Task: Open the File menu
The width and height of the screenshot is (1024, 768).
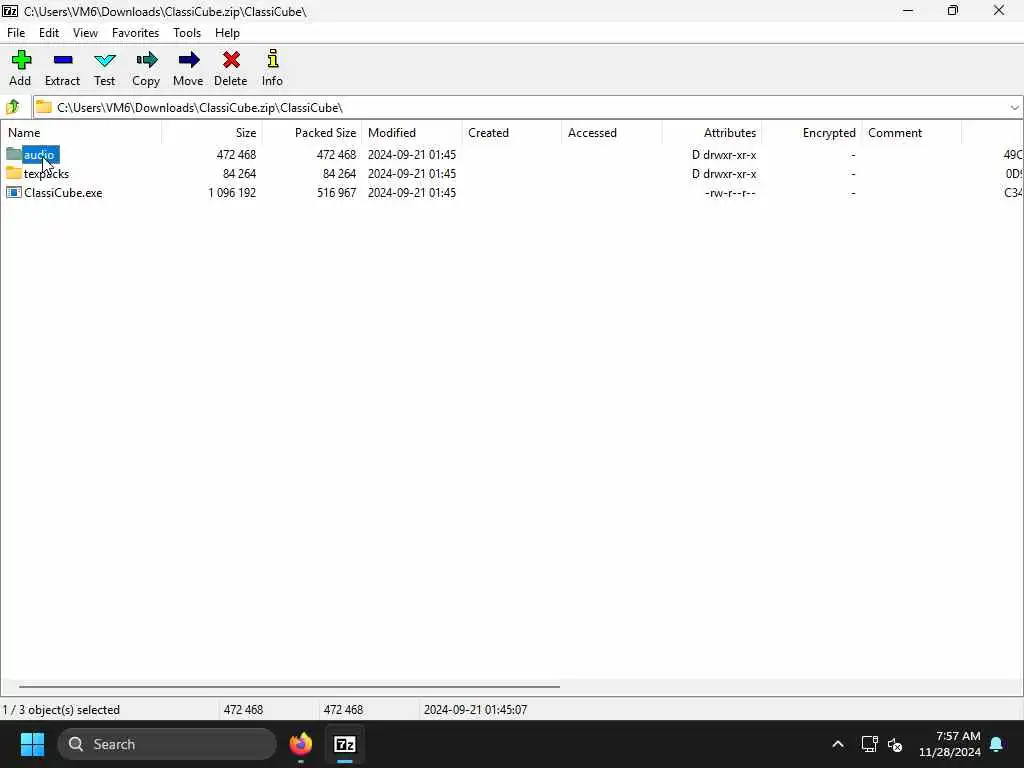Action: pos(16,33)
